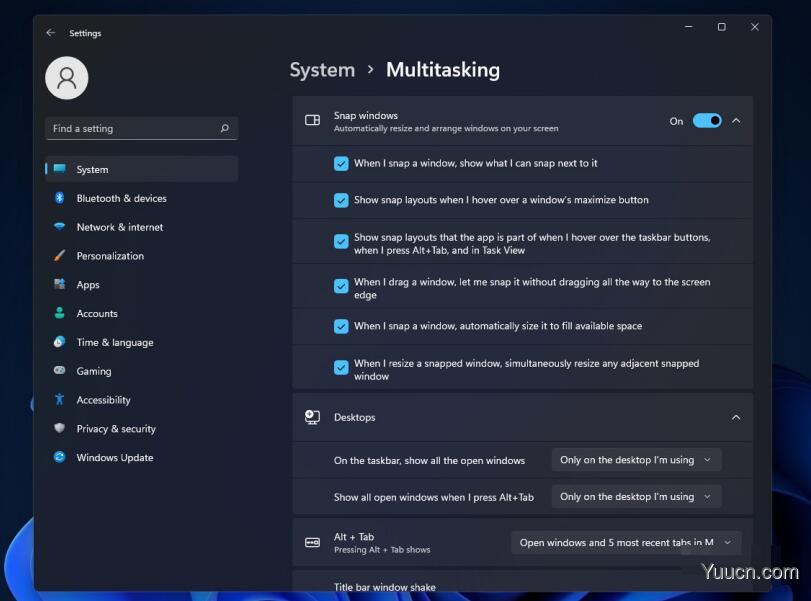The image size is (811, 601).
Task: Click the Personalization brush icon
Action: (59, 255)
